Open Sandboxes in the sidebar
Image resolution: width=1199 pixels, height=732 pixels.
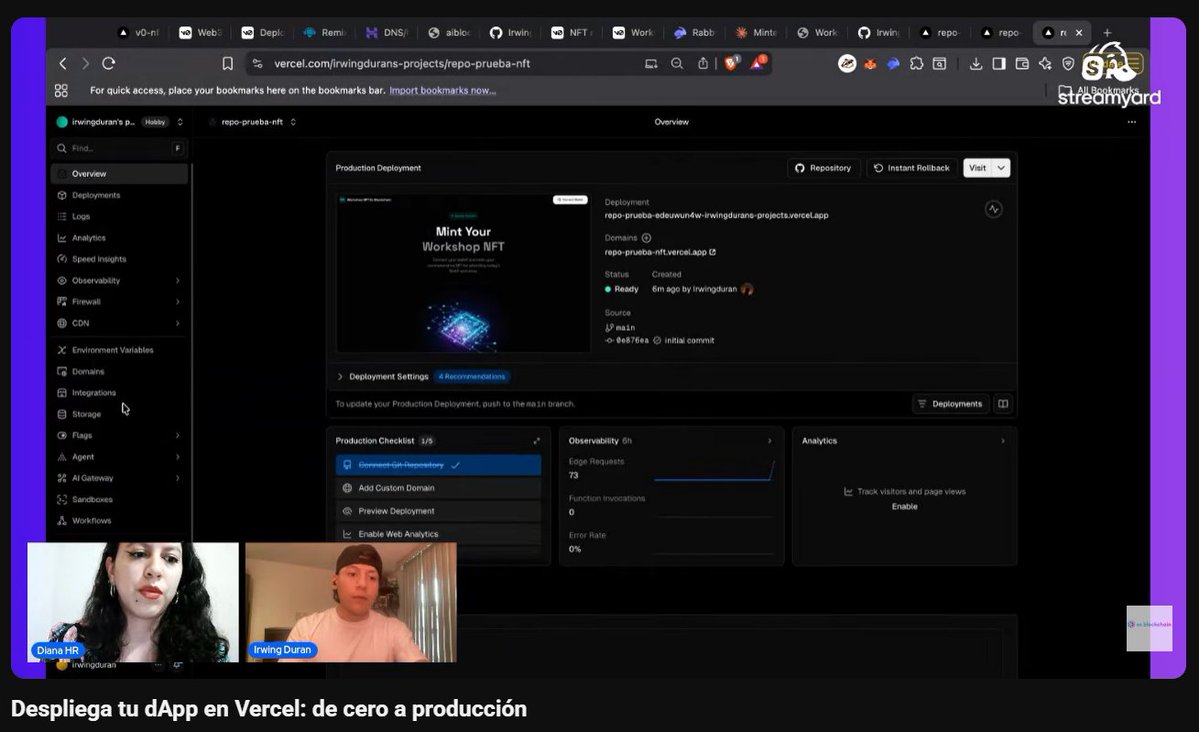click(x=92, y=499)
